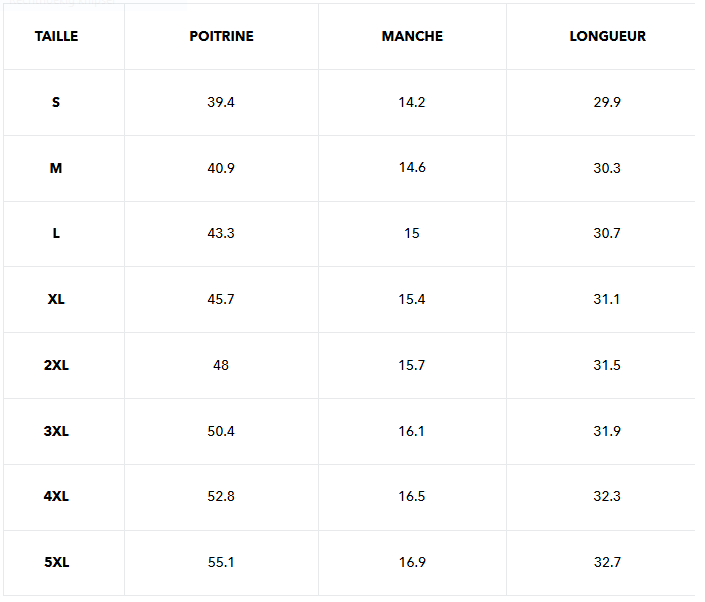Select chest value 48 for 2XL
This screenshot has height=602, width=705.
221,365
